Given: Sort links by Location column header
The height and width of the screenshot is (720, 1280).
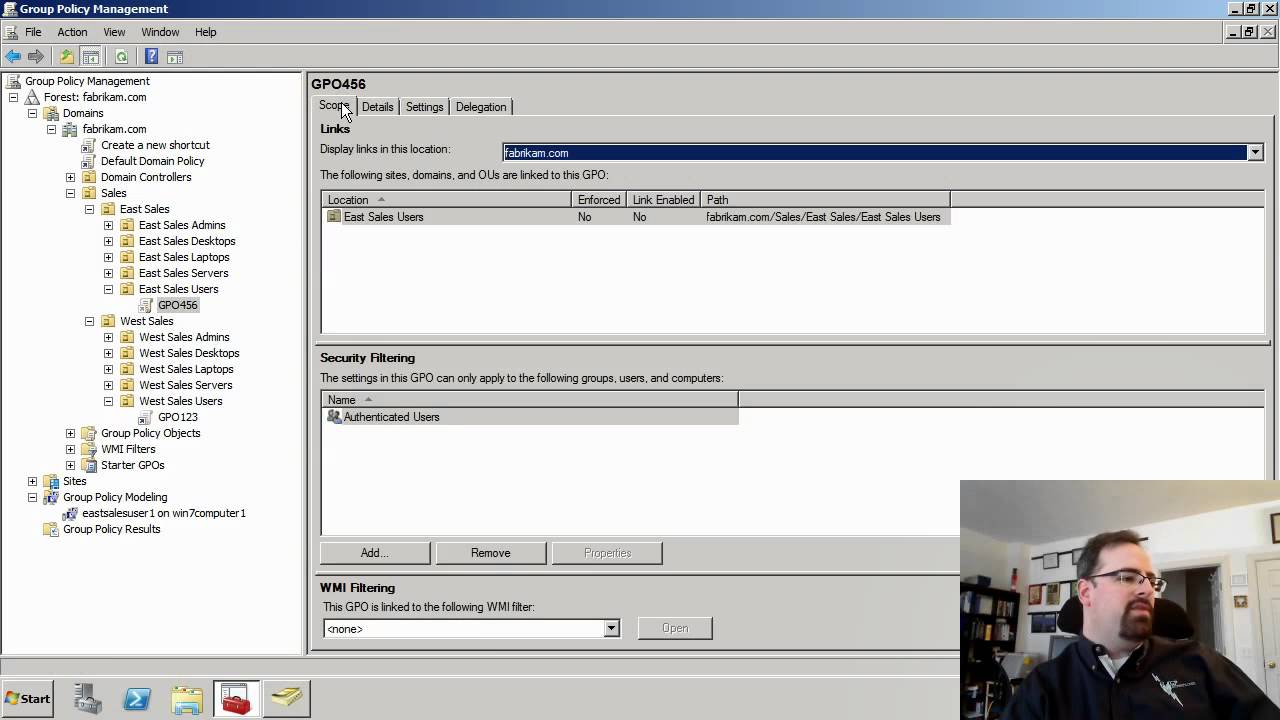Looking at the screenshot, I should 446,200.
